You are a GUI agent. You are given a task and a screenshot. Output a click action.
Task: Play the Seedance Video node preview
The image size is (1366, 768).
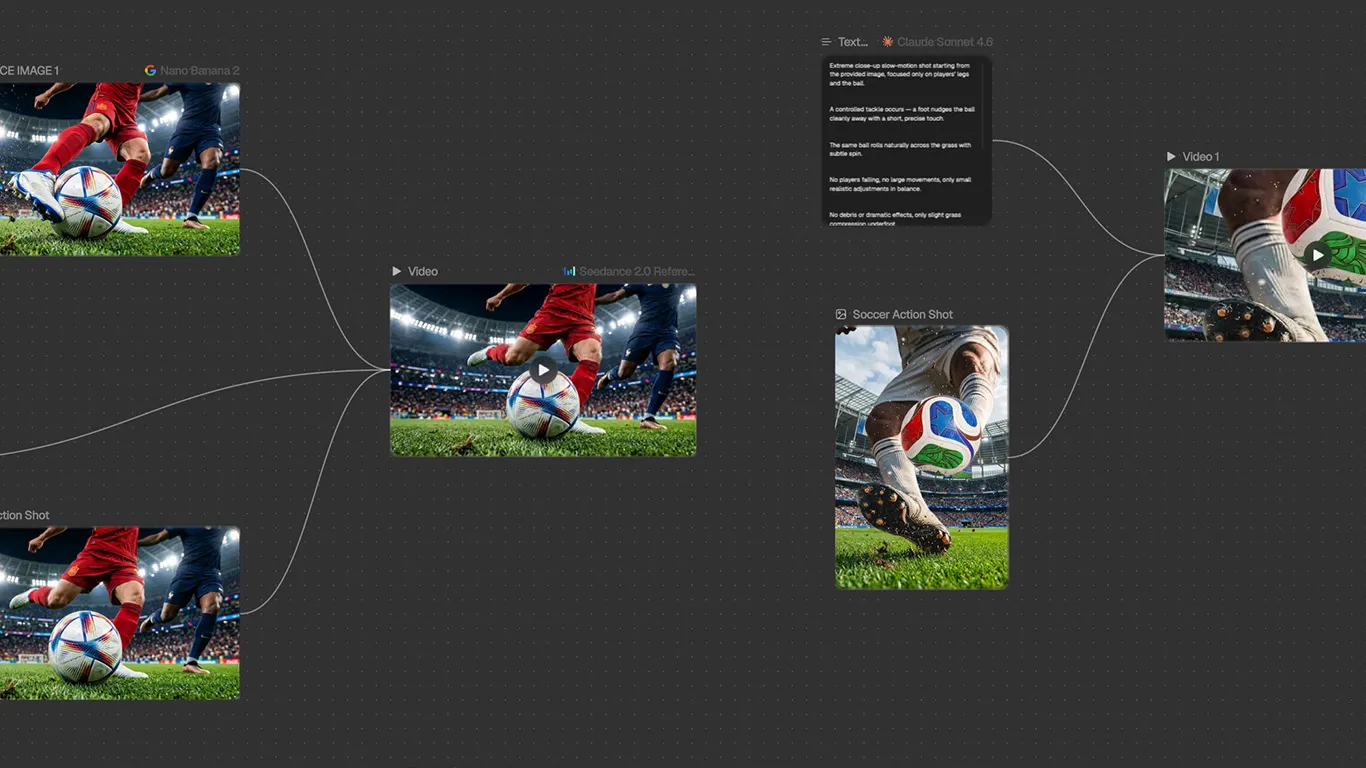(x=543, y=371)
